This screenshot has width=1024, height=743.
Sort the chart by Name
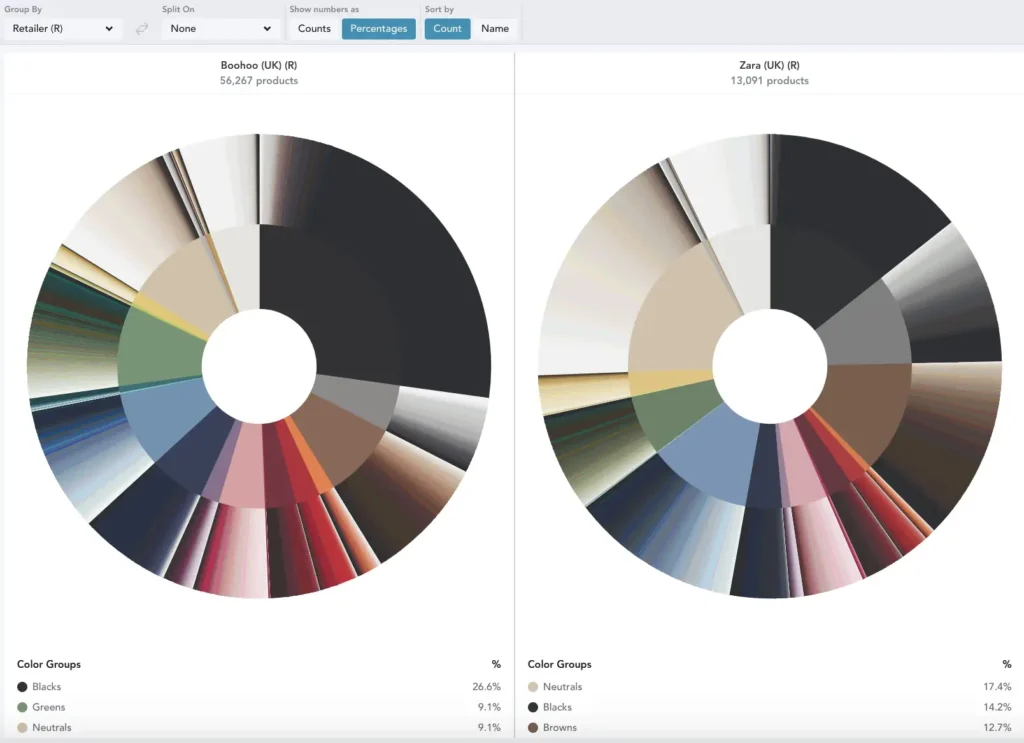pos(495,29)
